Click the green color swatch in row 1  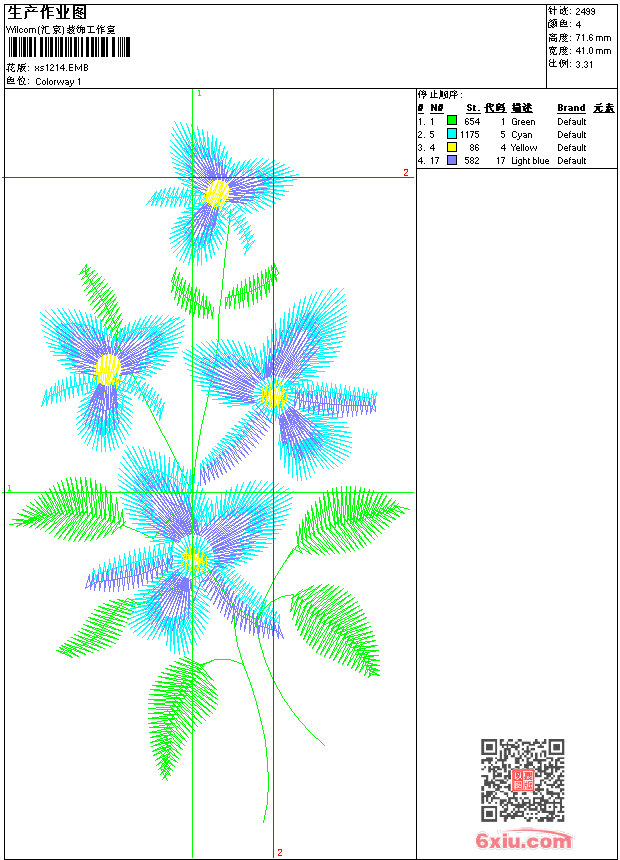coord(452,121)
